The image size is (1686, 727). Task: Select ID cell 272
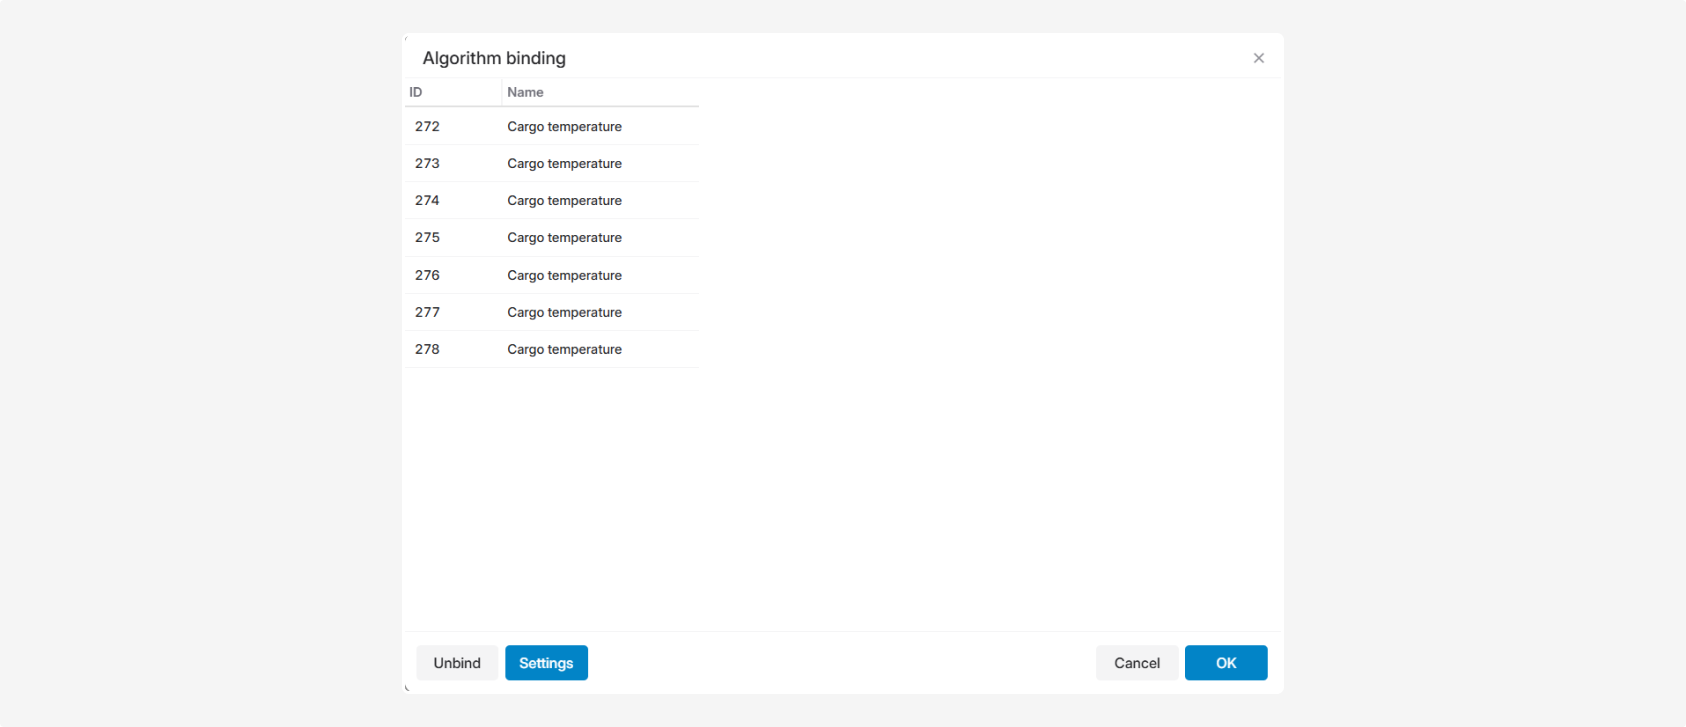428,127
